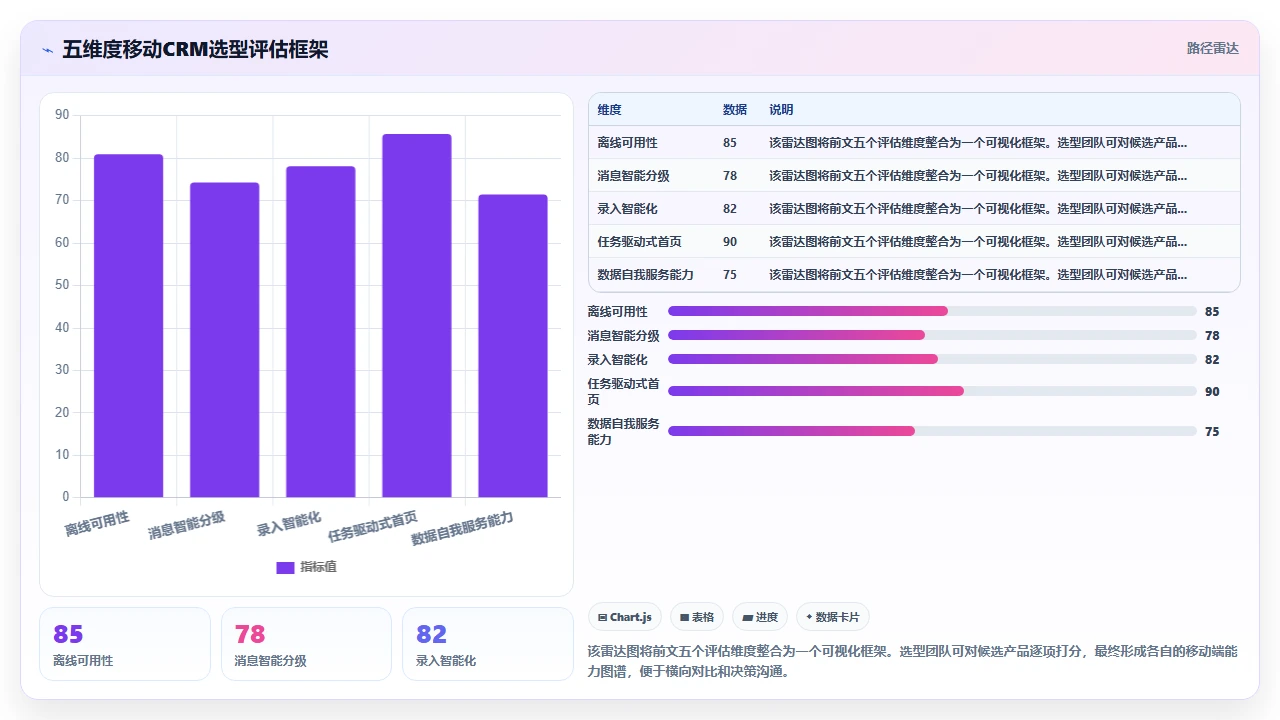Click the 75 value beside progress bar
The image size is (1280, 720).
coord(1212,432)
